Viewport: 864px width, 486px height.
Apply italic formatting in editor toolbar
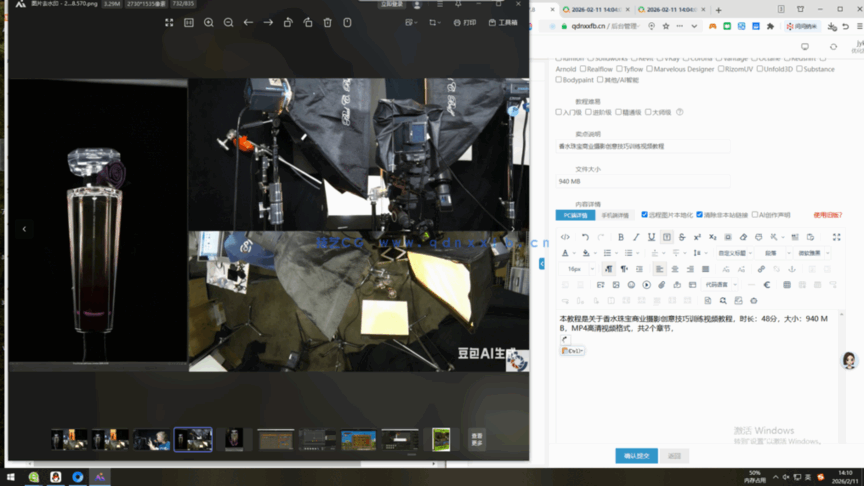point(636,237)
